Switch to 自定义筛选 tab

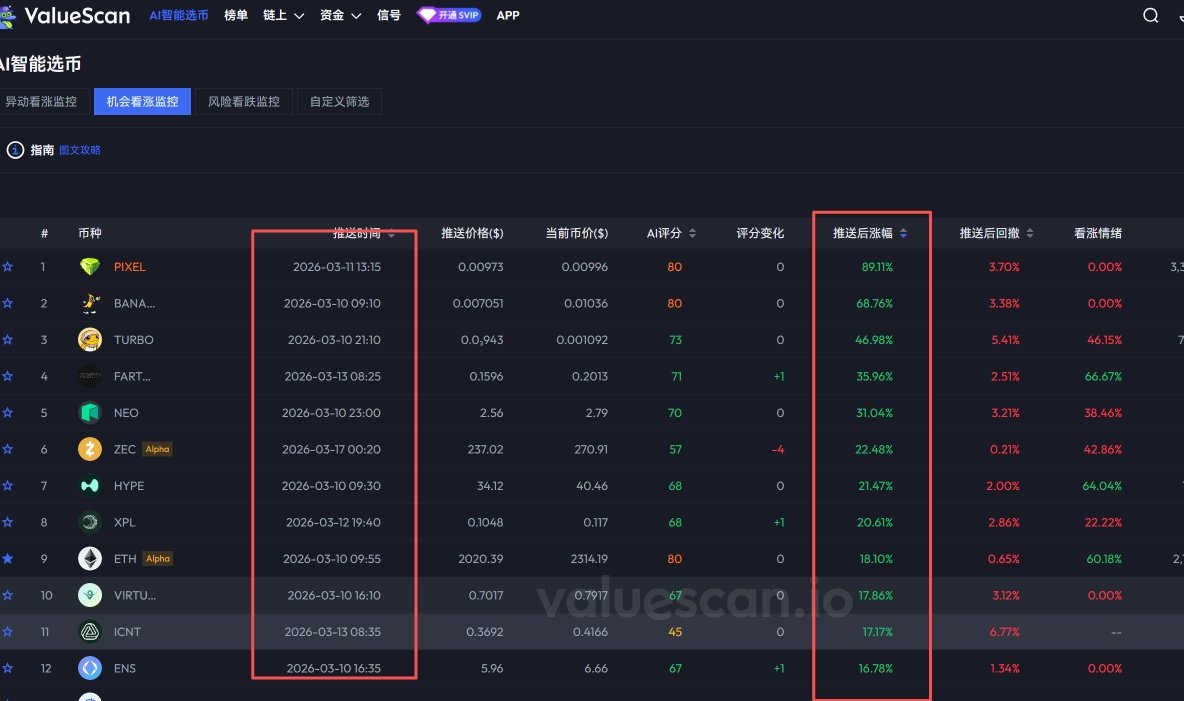339,101
